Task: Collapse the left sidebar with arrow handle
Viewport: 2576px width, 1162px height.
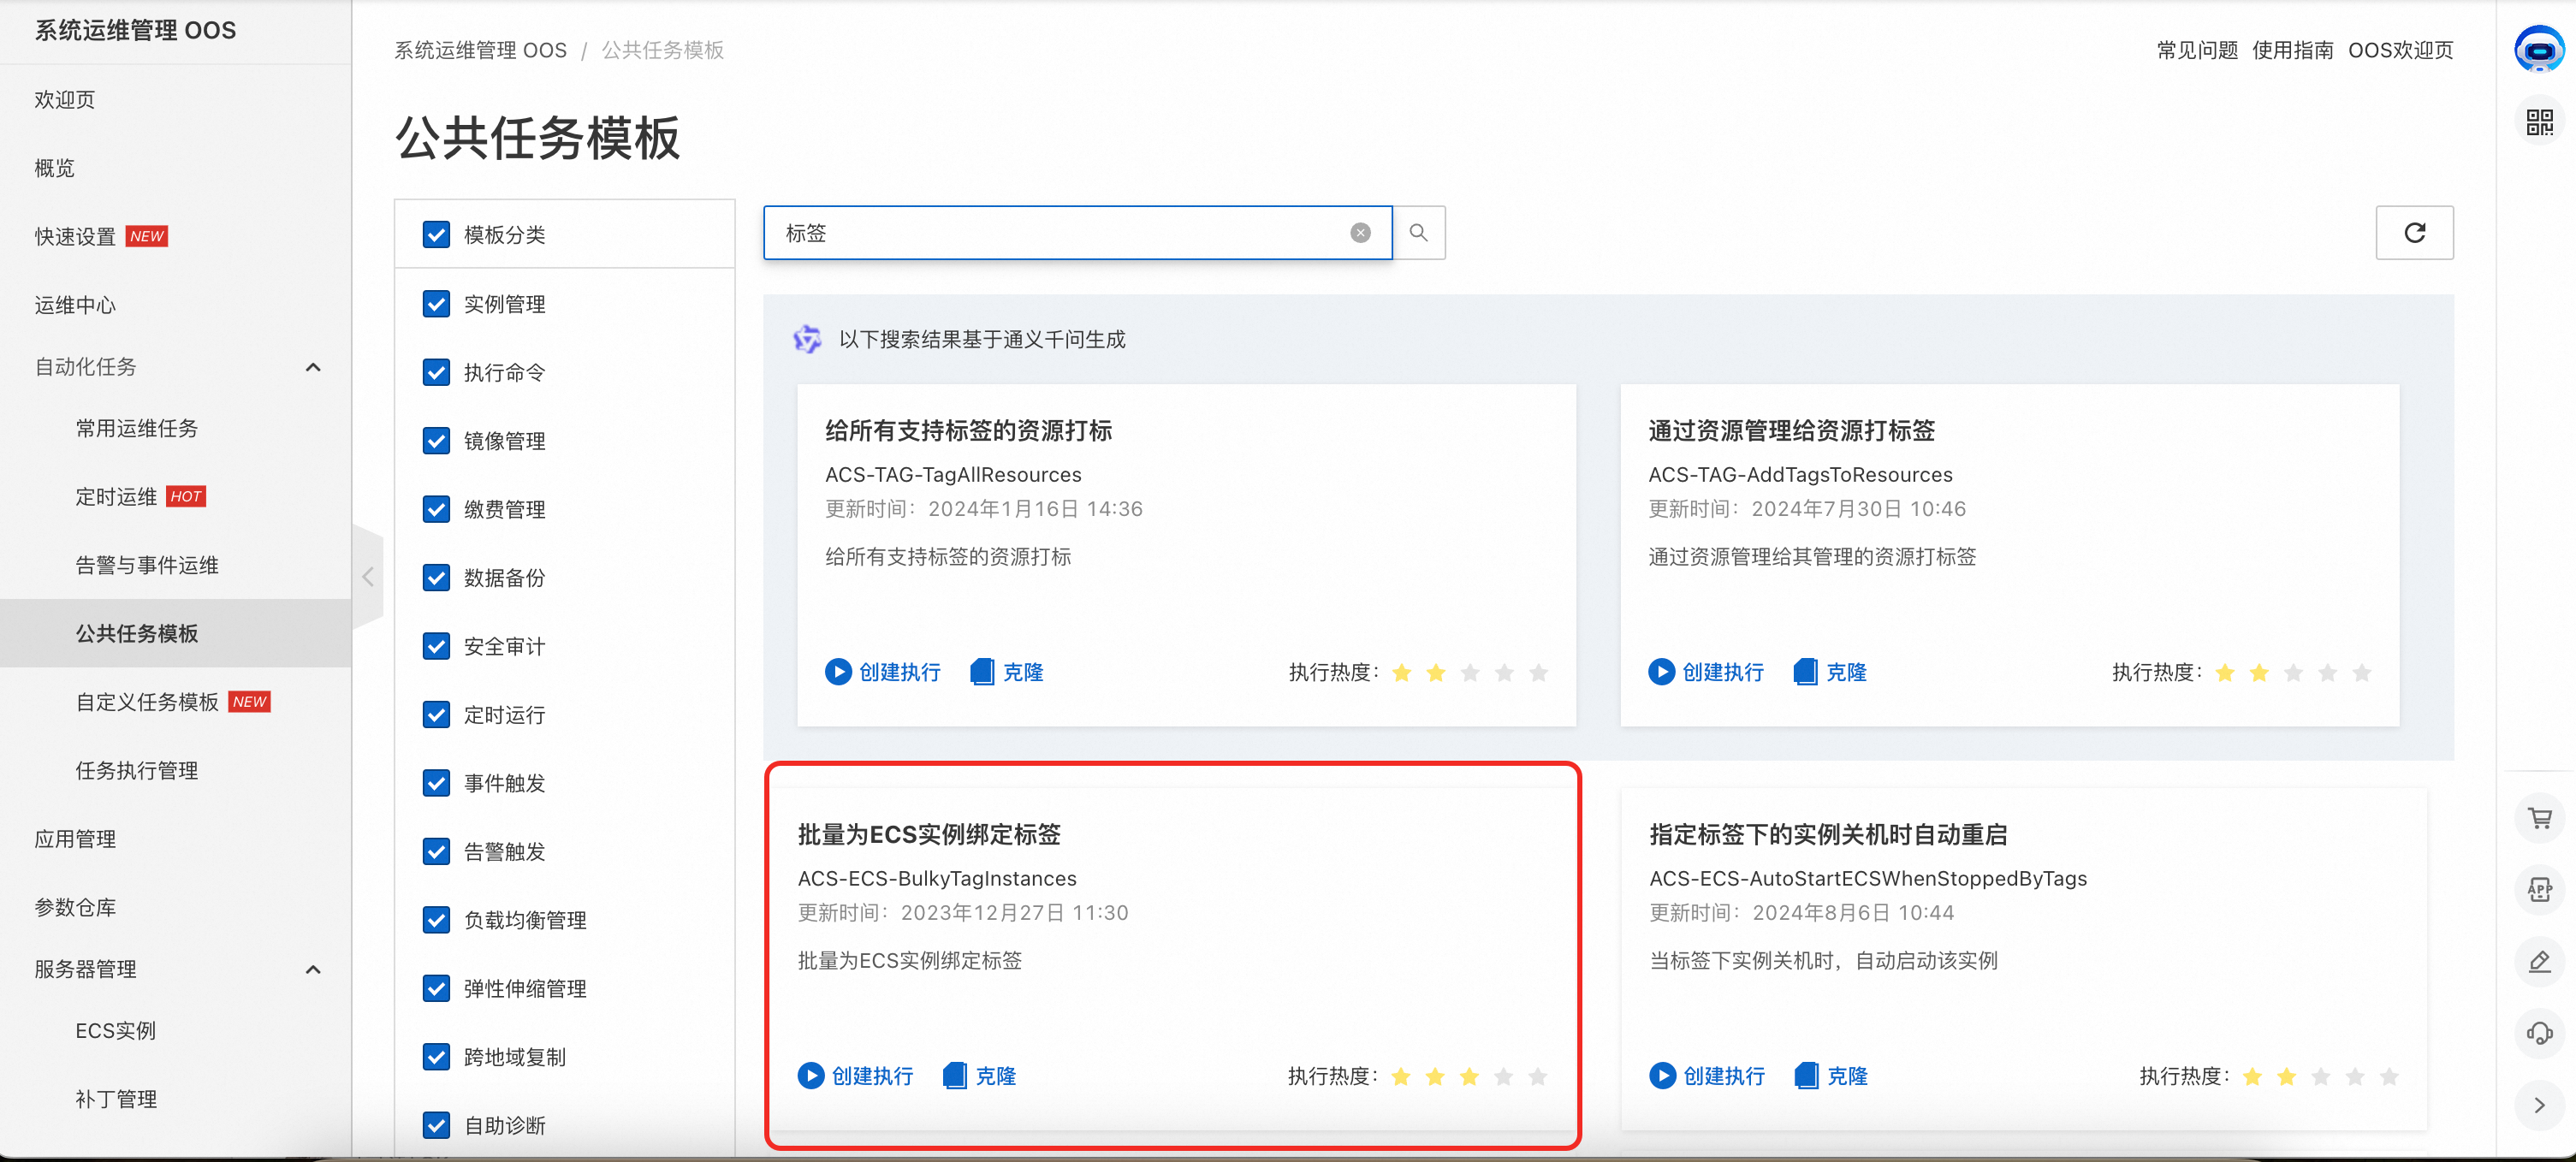Action: pyautogui.click(x=368, y=577)
